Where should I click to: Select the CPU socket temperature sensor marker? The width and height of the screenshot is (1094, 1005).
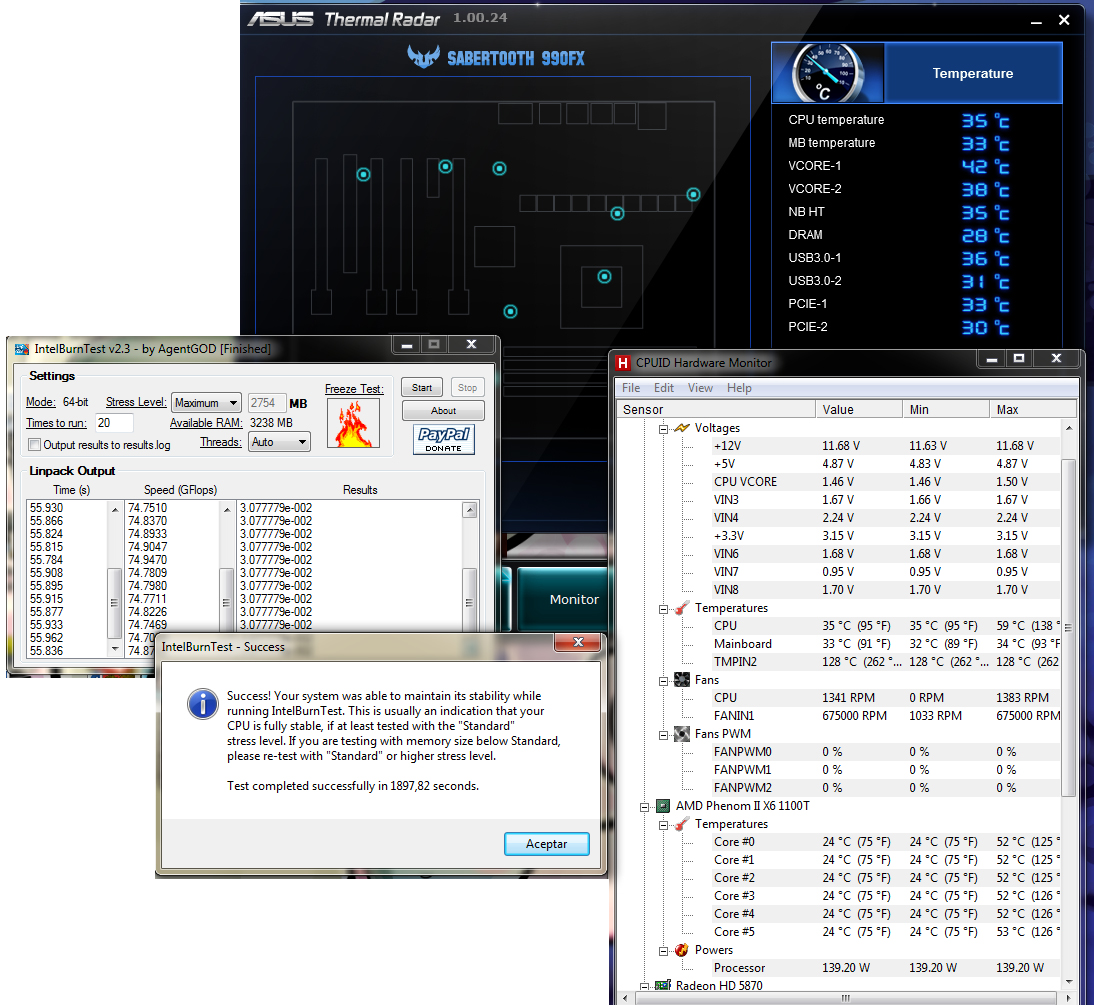point(604,276)
